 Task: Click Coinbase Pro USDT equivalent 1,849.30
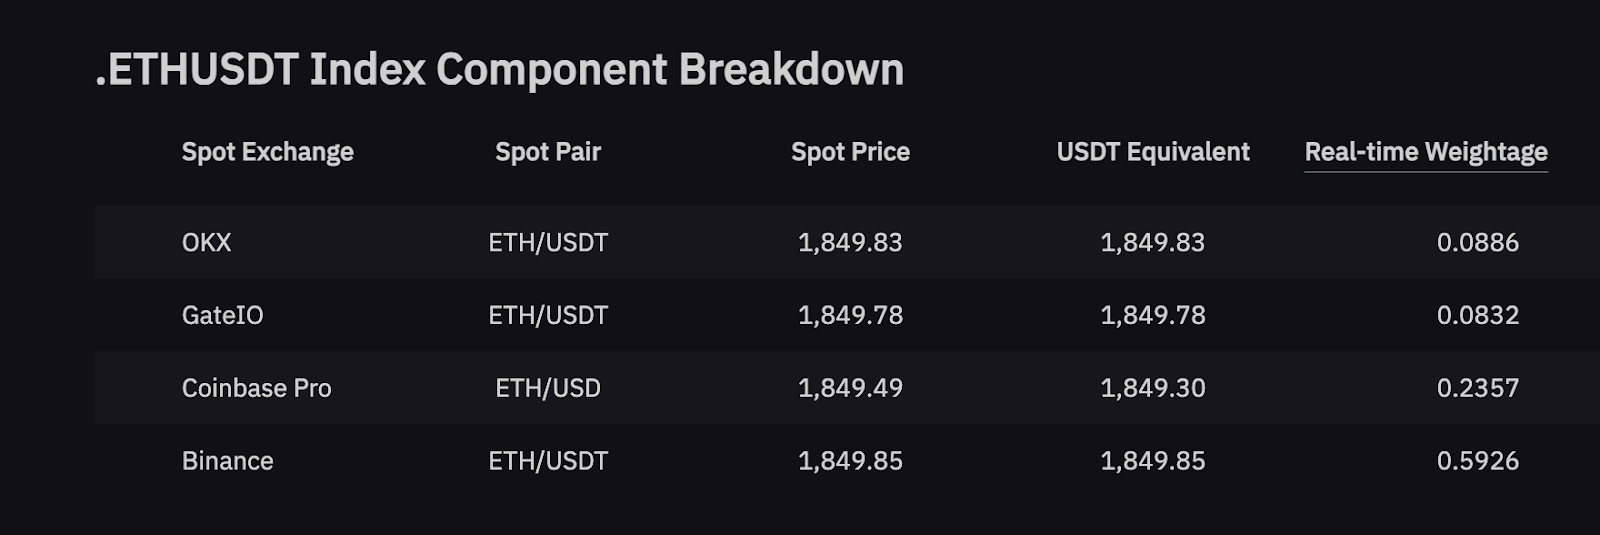pos(1153,388)
